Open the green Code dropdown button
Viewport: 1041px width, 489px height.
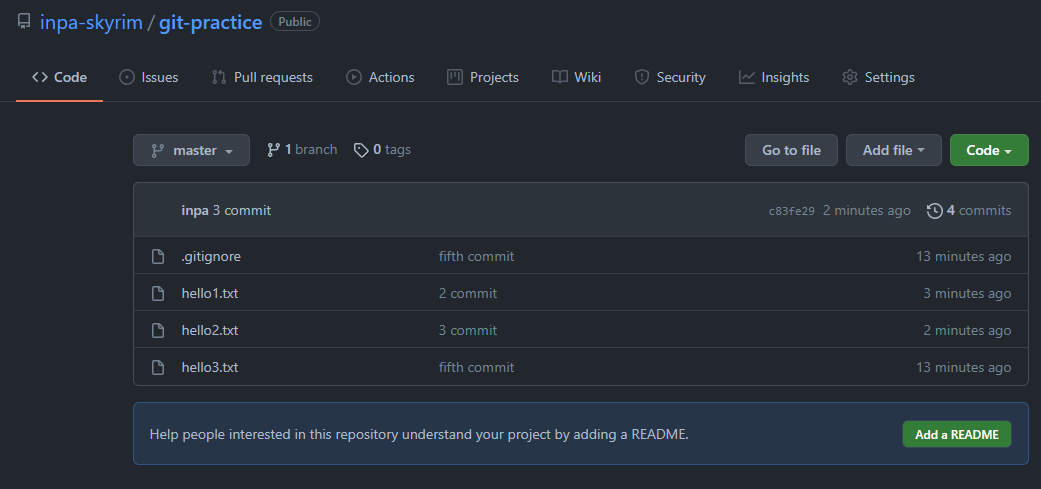(989, 150)
